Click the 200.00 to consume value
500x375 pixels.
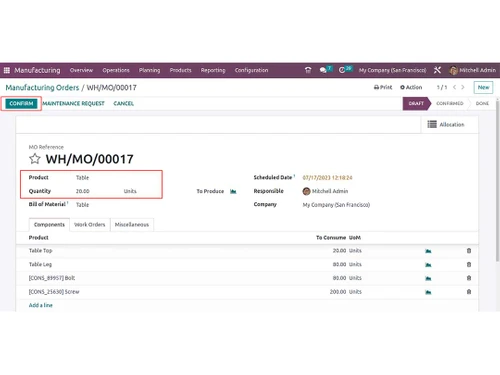click(x=338, y=292)
